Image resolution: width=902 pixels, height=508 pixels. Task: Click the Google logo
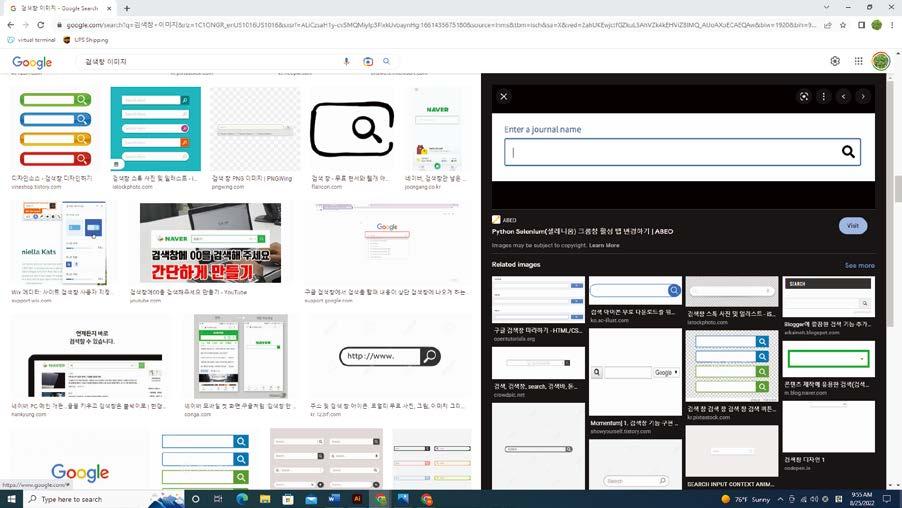pyautogui.click(x=32, y=62)
